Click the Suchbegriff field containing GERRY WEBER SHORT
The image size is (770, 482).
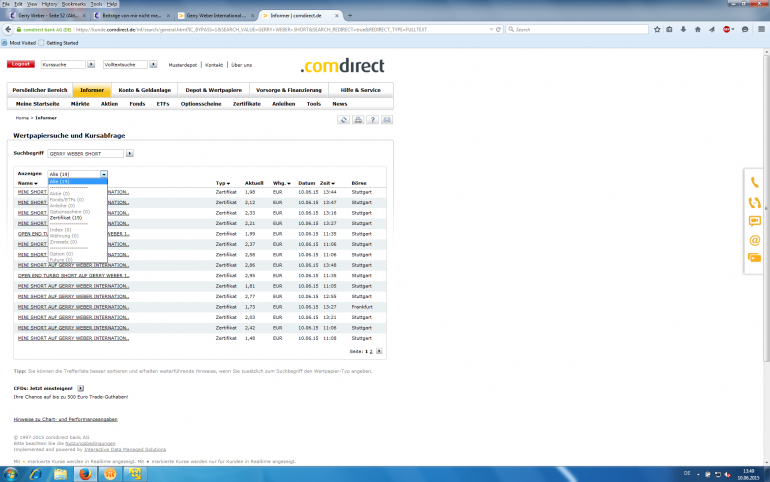click(x=85, y=154)
